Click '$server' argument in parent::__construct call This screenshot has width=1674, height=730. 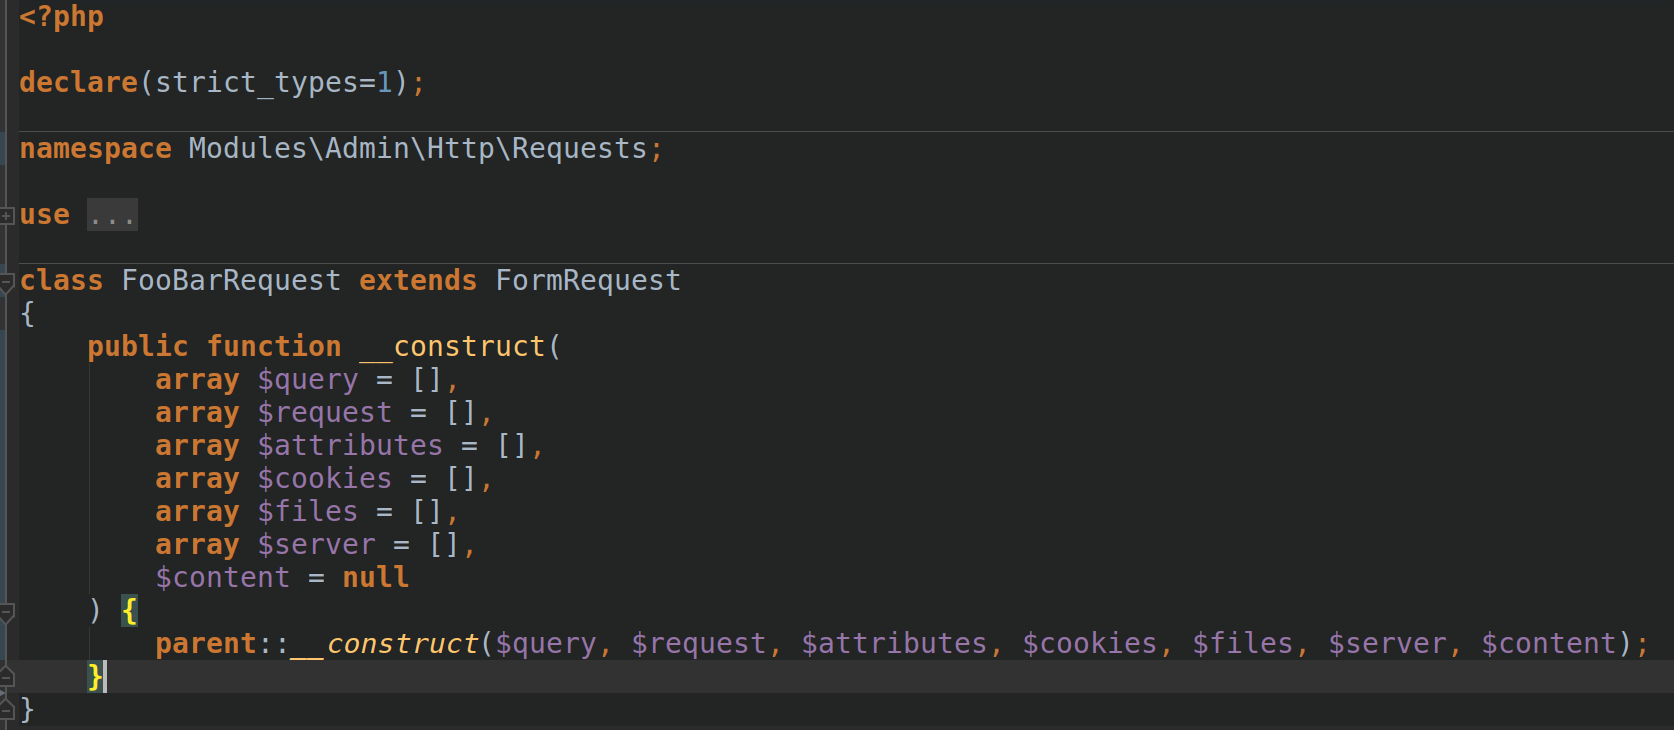tap(1387, 644)
